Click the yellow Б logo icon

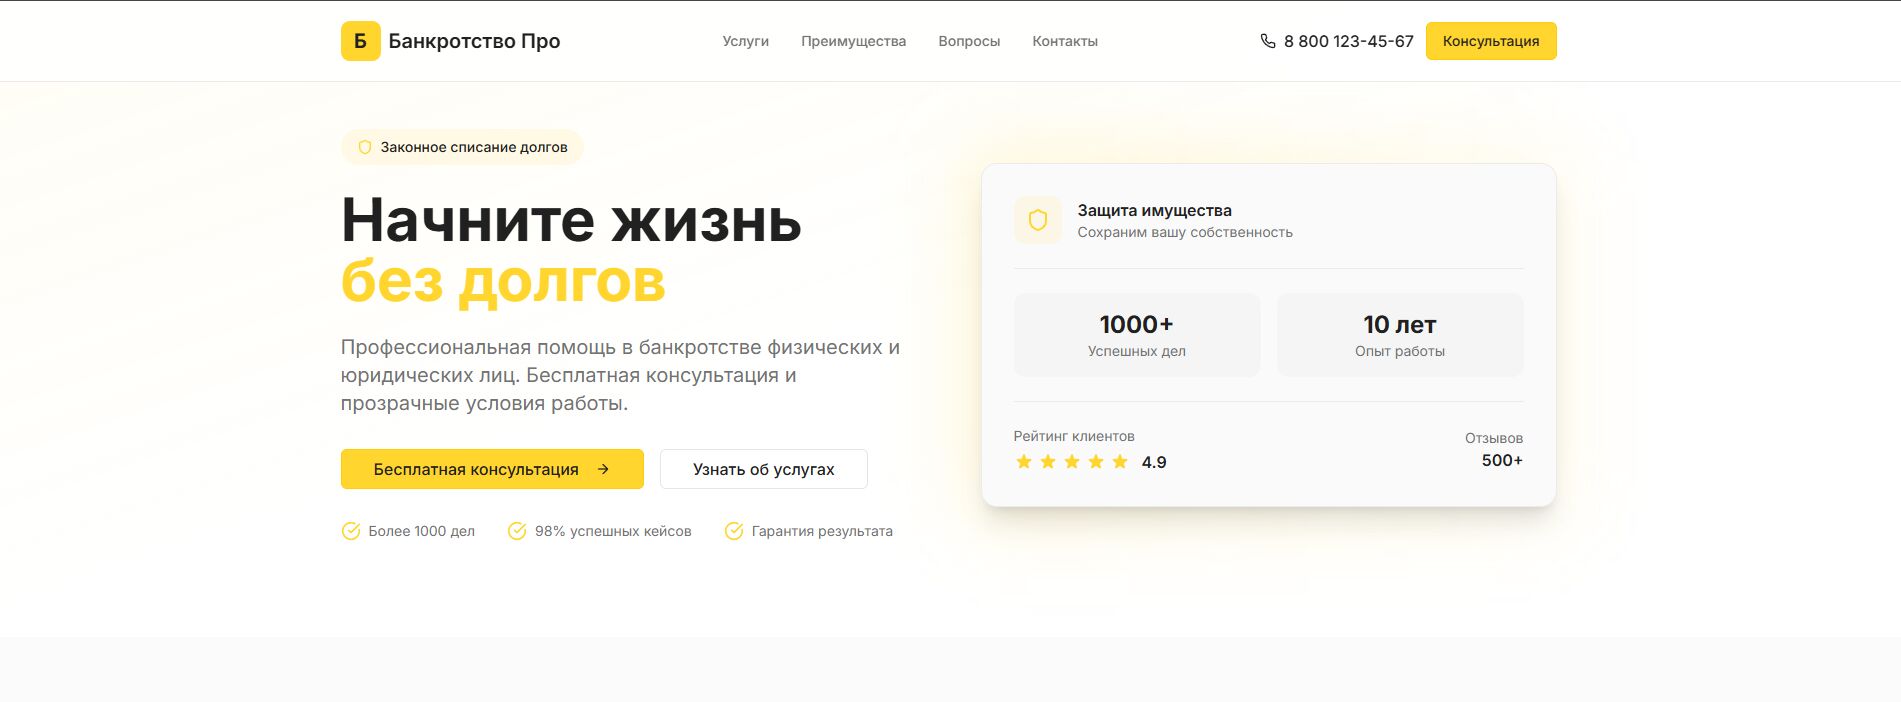(360, 41)
